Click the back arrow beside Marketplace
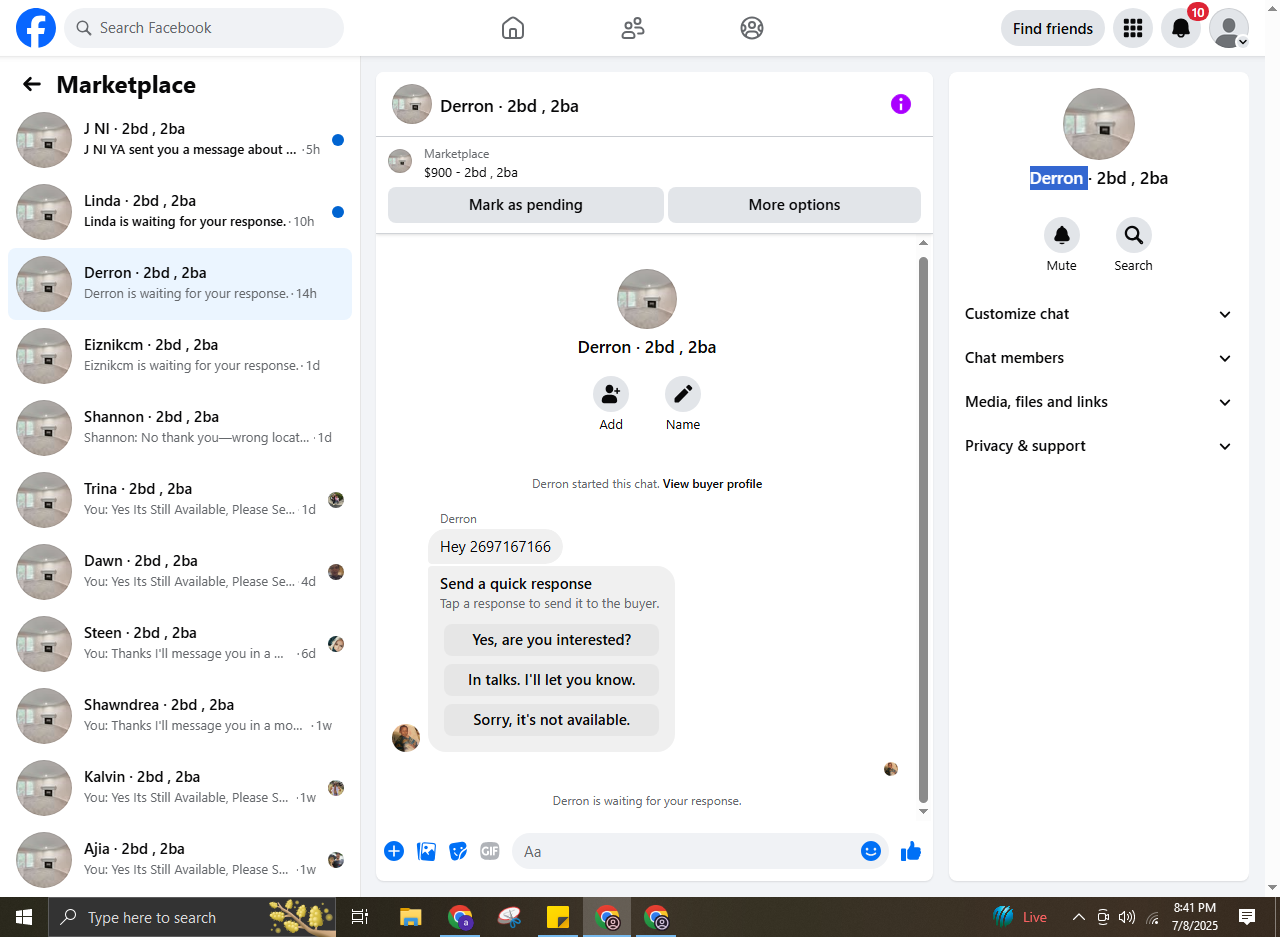 32,85
